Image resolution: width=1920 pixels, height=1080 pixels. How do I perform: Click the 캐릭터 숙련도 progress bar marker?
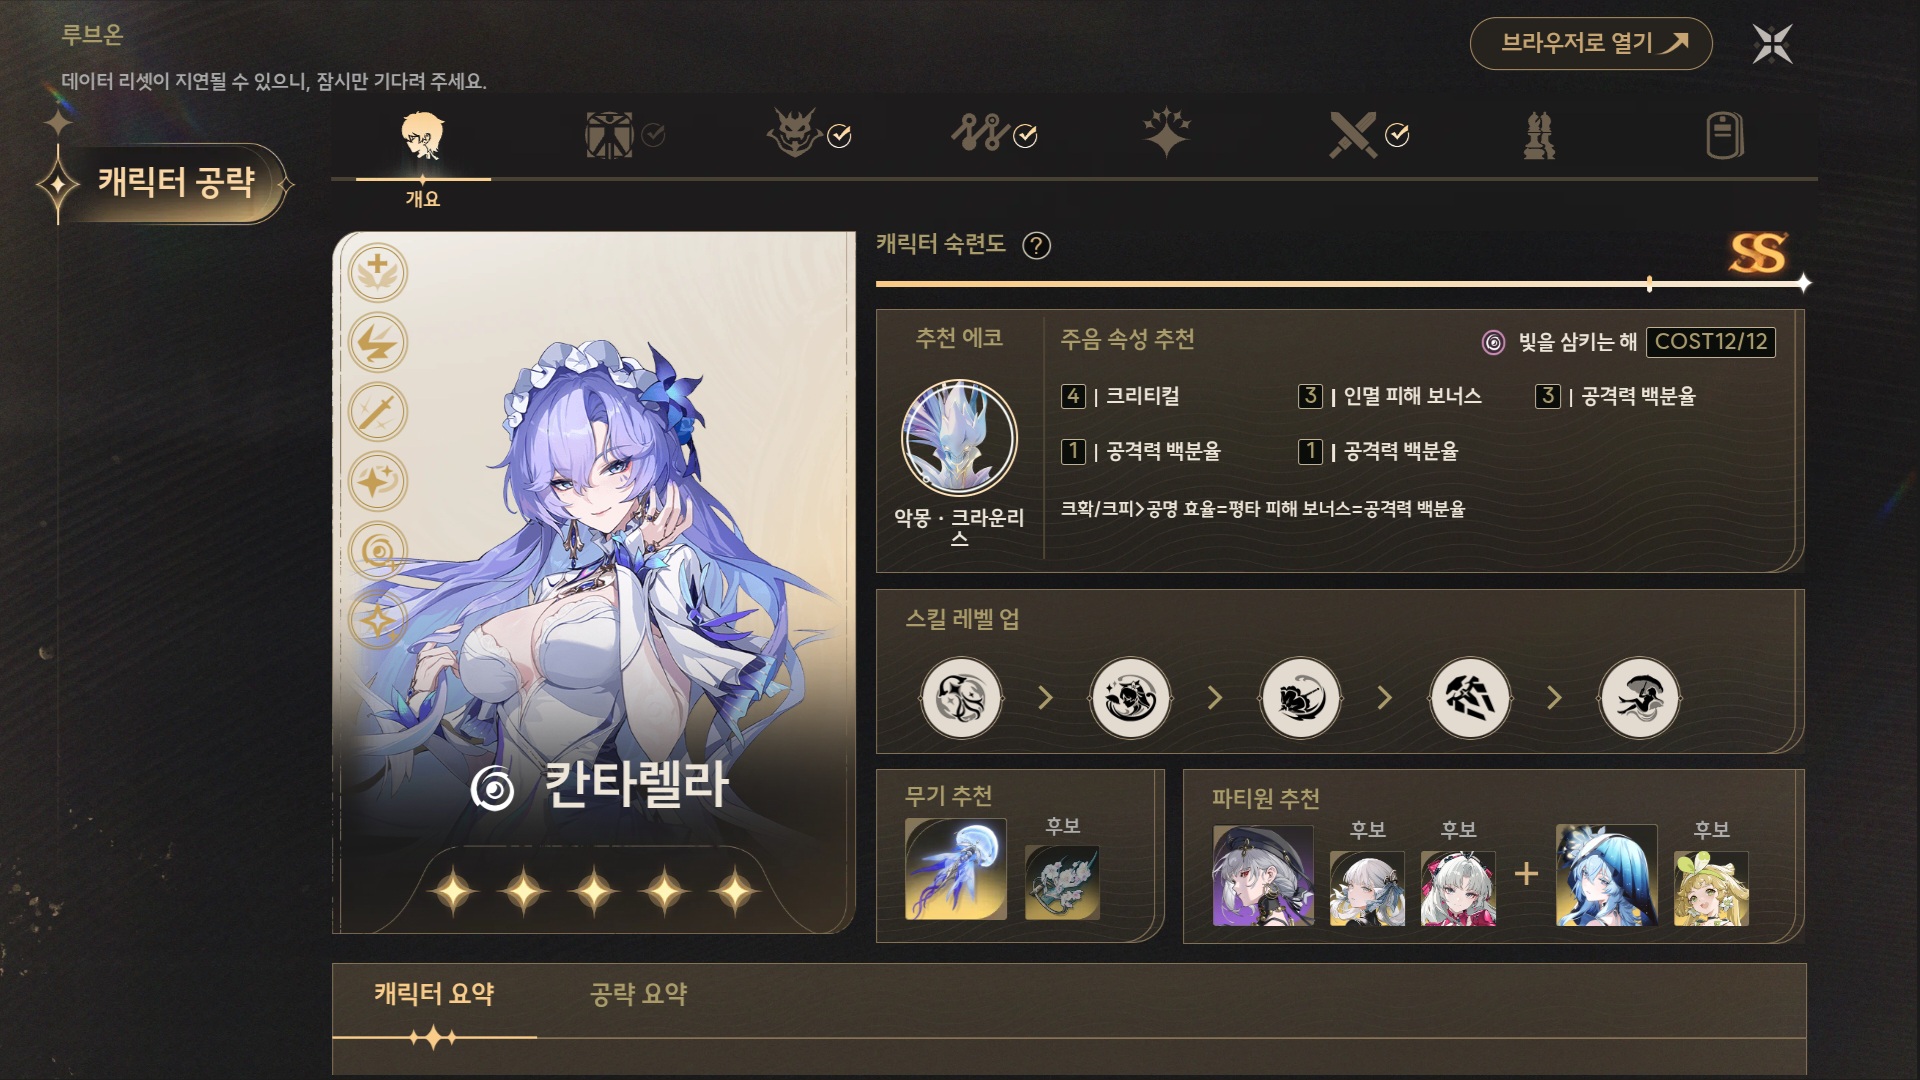click(x=1649, y=285)
